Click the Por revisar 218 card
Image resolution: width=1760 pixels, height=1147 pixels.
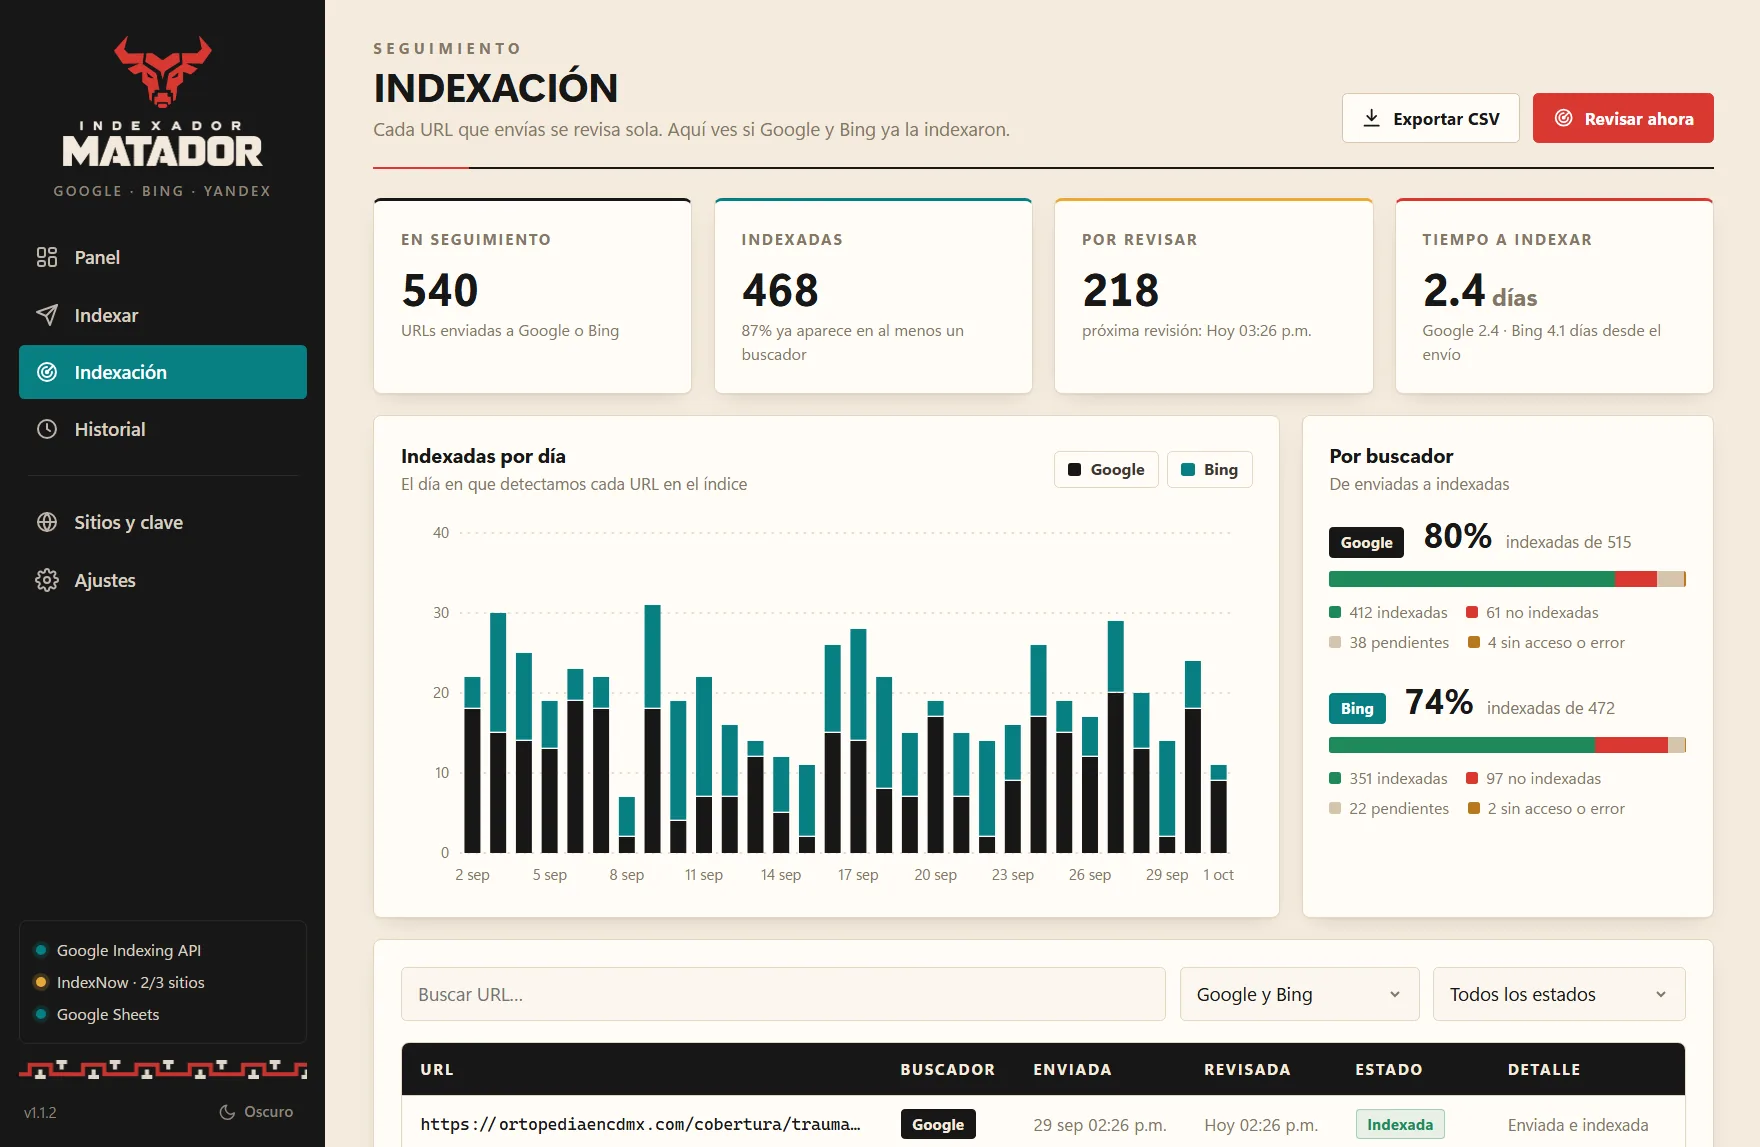(x=1214, y=296)
